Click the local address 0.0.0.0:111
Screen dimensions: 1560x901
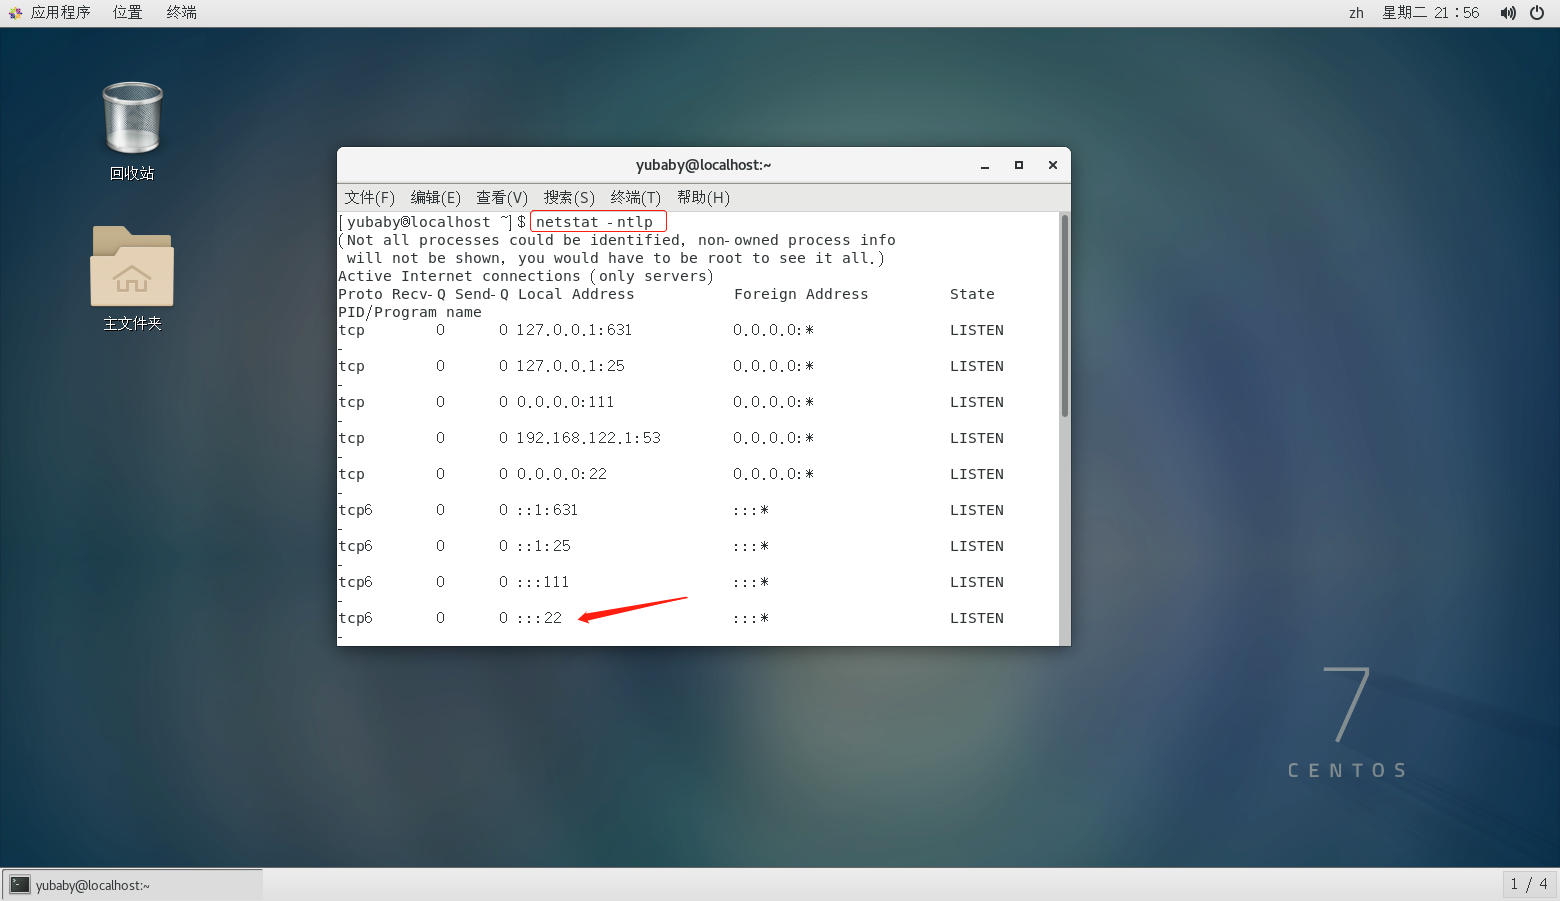(x=565, y=402)
